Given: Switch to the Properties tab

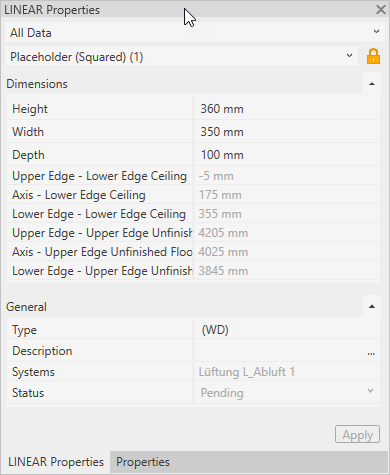Looking at the screenshot, I should pyautogui.click(x=143, y=462).
